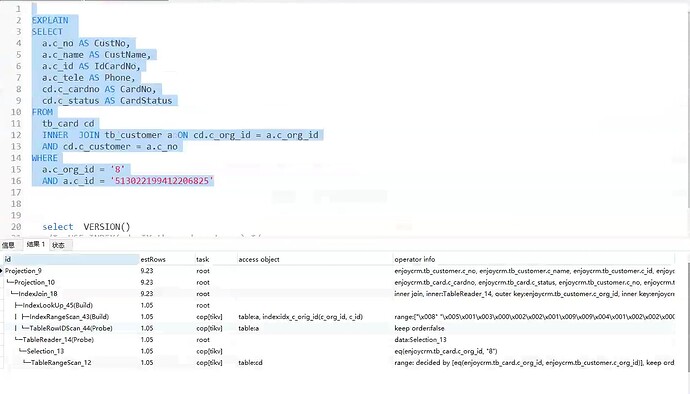This screenshot has height=394, width=690.
Task: Click operator info 'eq(enjoycrm.tb_card.c_org_id, "8")'
Action: pos(446,351)
